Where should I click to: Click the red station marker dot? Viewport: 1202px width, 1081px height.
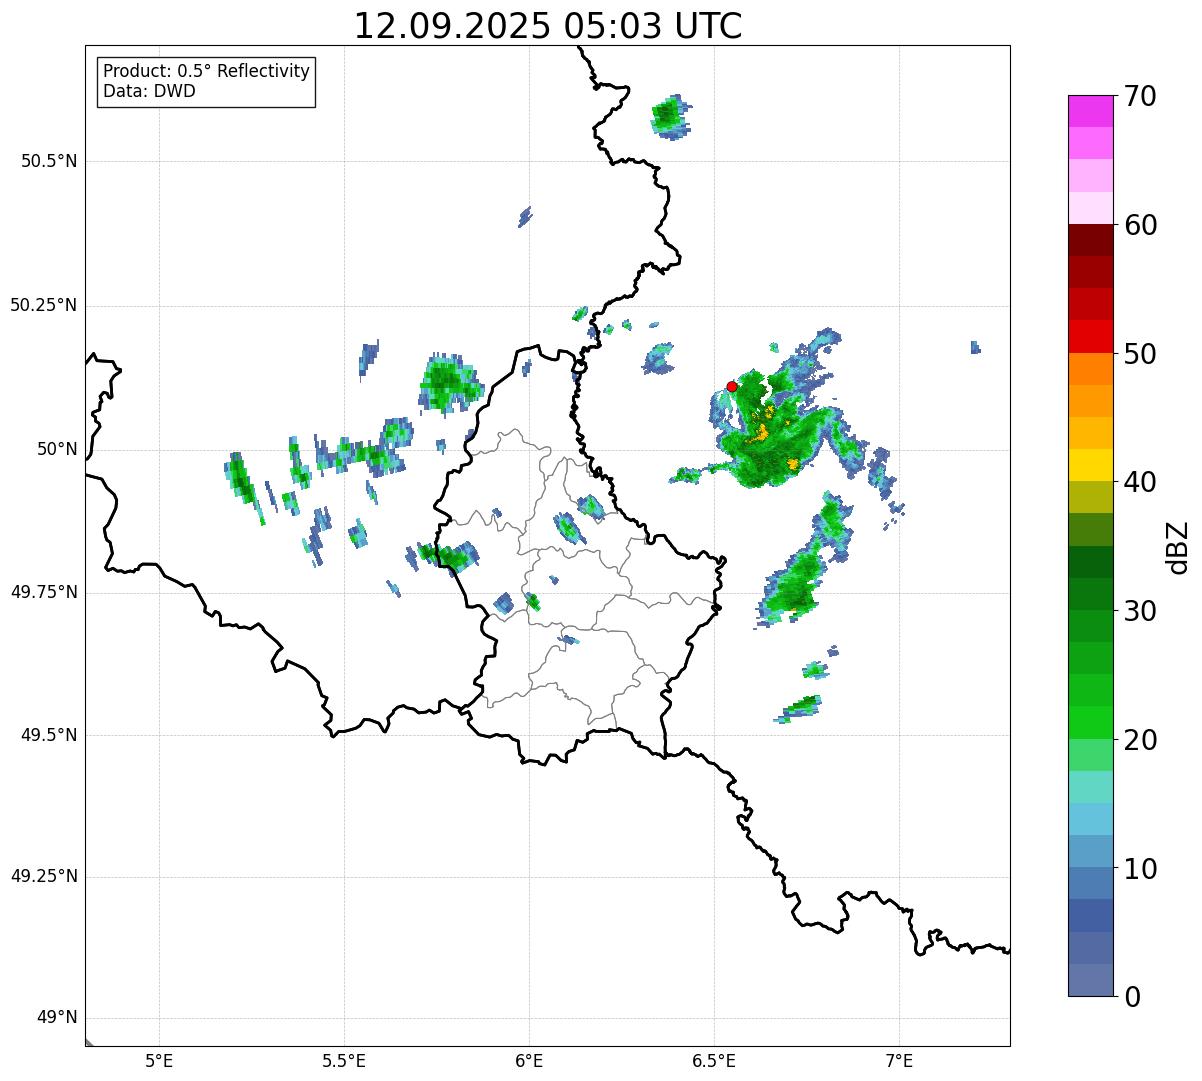coord(731,386)
